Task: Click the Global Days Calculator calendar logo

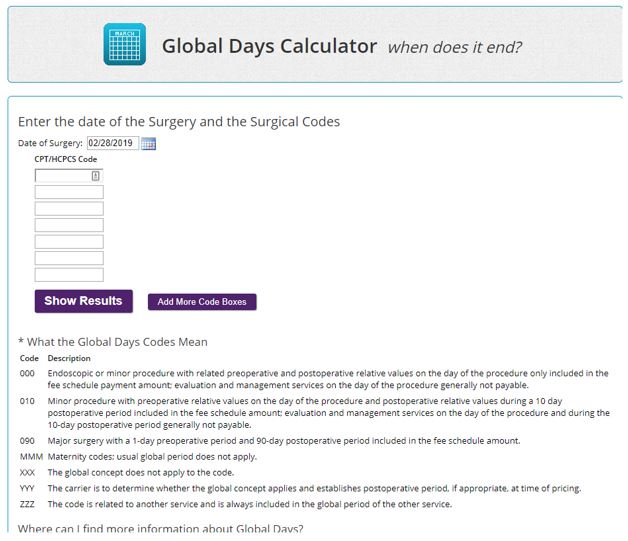Action: click(124, 45)
